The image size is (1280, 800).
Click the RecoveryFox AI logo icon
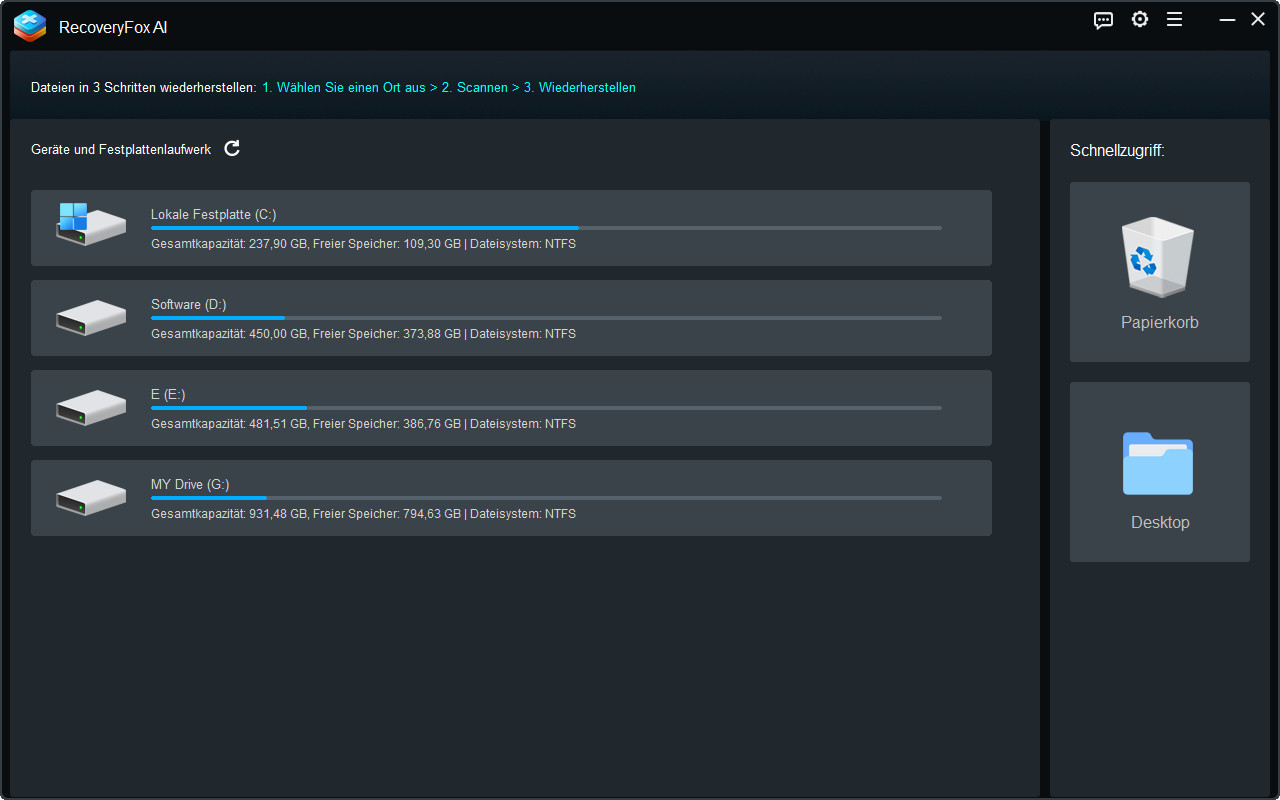coord(30,26)
